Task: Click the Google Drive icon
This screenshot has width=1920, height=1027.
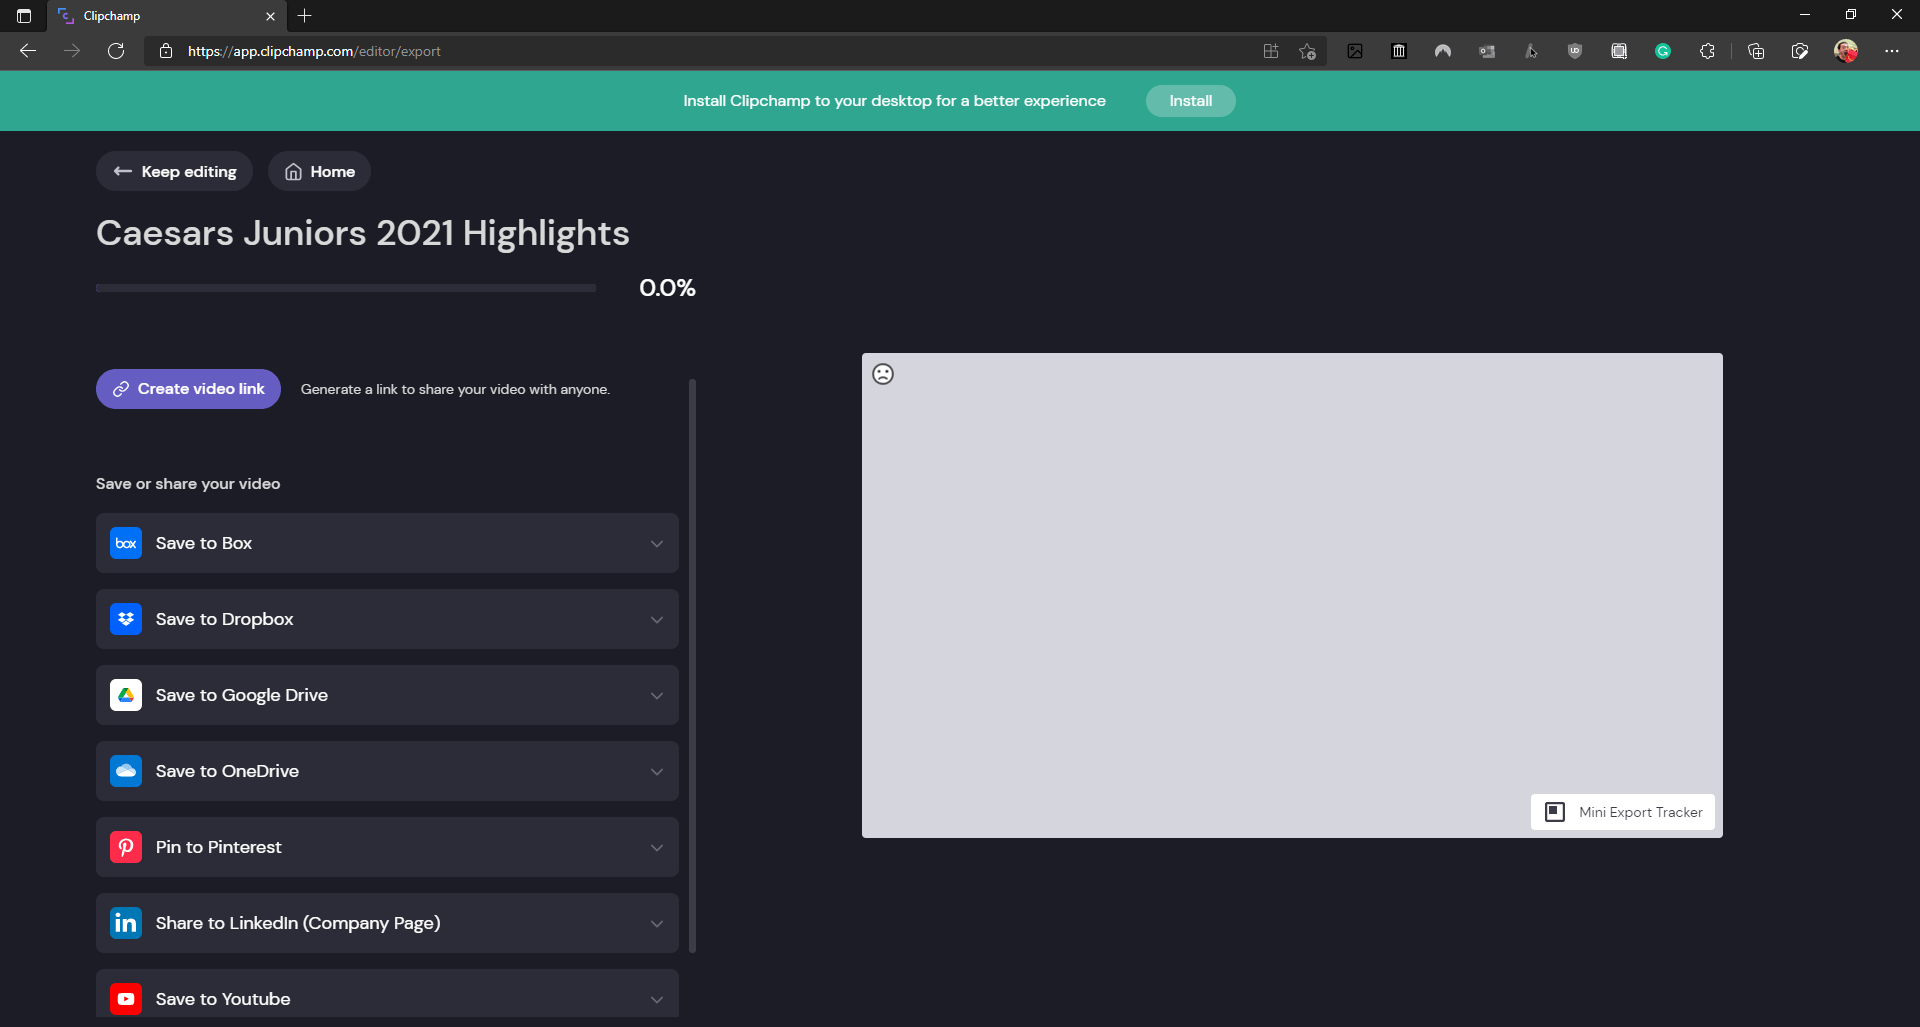Action: [126, 695]
